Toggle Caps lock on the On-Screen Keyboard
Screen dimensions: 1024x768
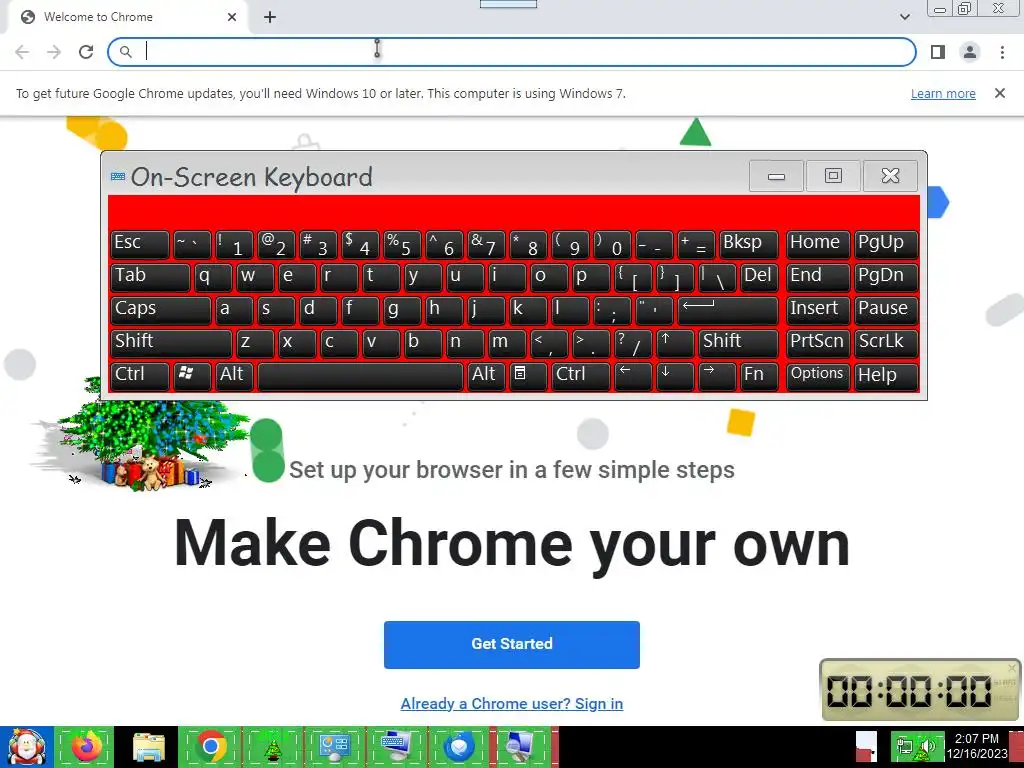click(x=161, y=310)
